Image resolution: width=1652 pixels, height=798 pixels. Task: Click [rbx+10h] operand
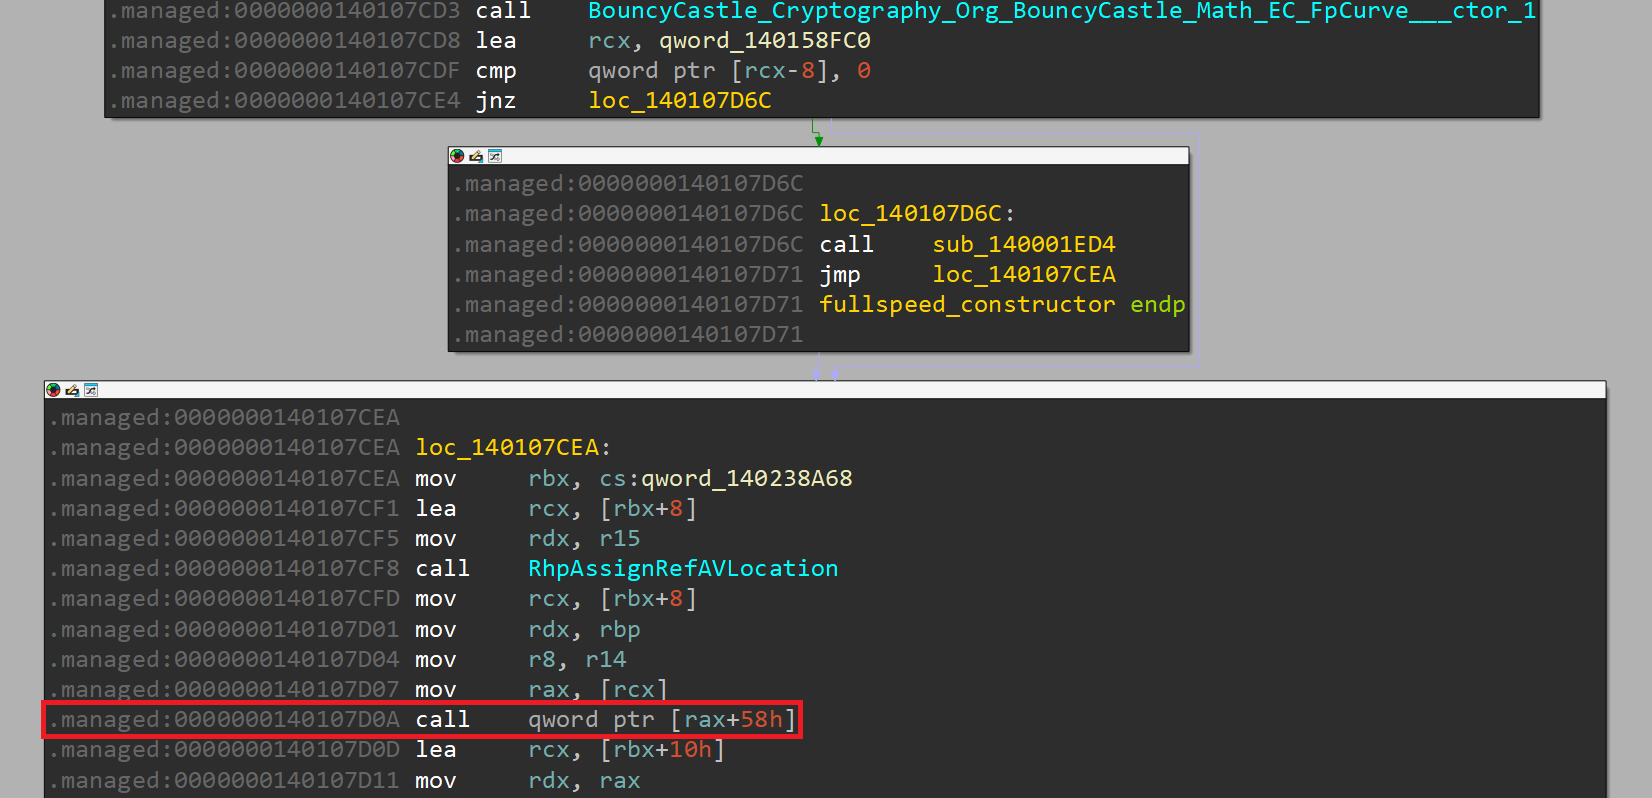click(662, 750)
